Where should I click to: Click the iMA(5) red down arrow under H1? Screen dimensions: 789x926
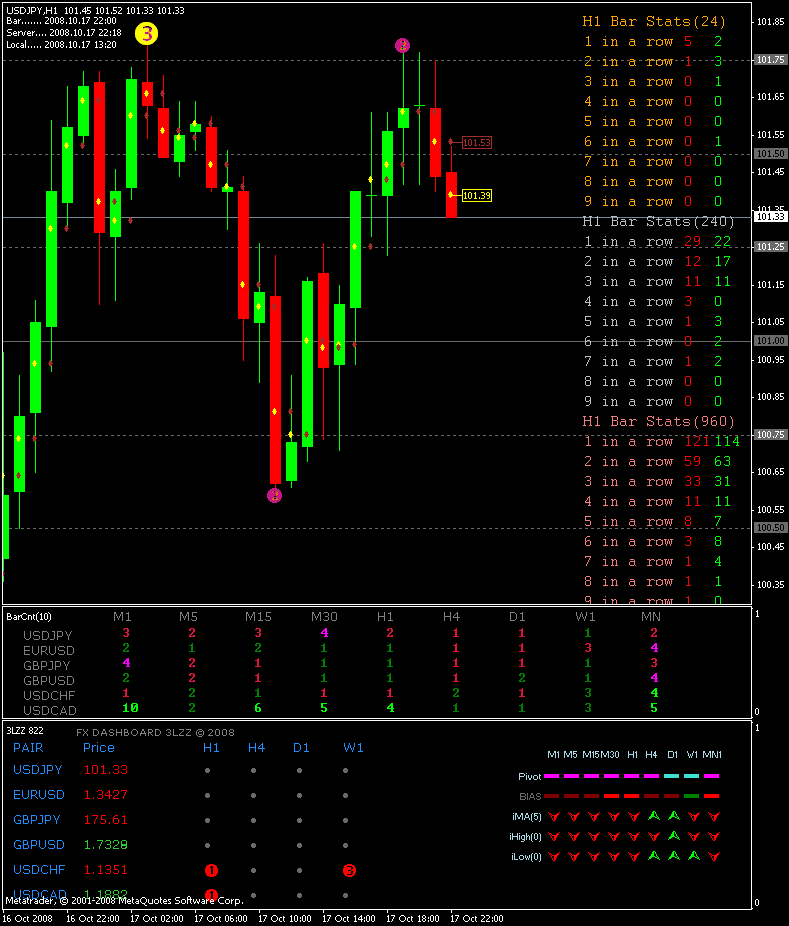(633, 816)
